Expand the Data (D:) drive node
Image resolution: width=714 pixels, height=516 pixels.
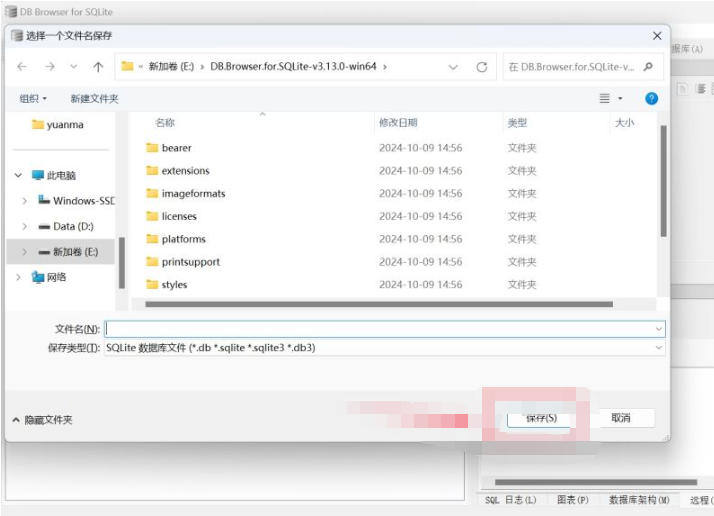point(24,226)
